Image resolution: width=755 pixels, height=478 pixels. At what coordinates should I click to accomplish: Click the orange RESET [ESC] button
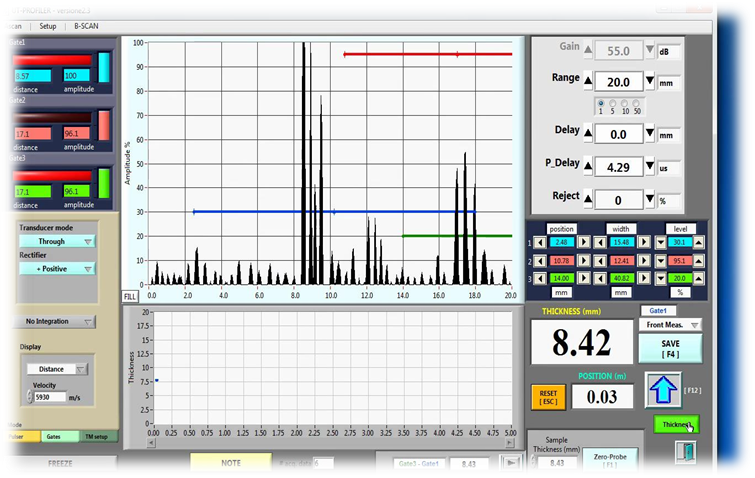click(x=548, y=397)
